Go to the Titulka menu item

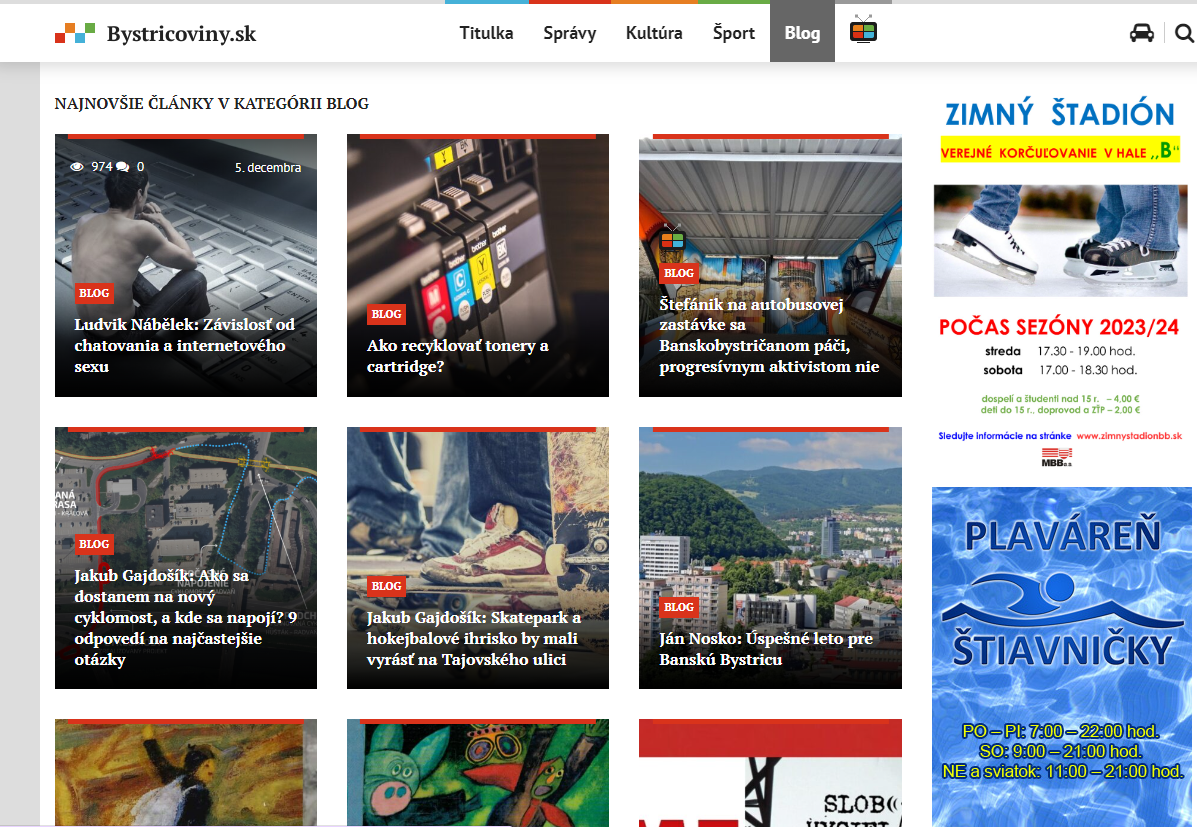click(x=486, y=33)
